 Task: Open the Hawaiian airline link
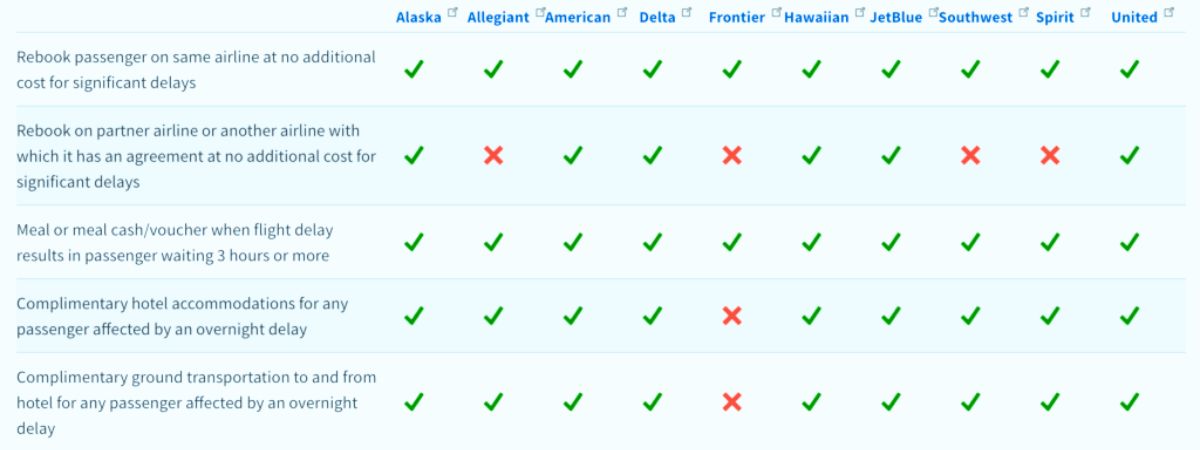click(816, 18)
